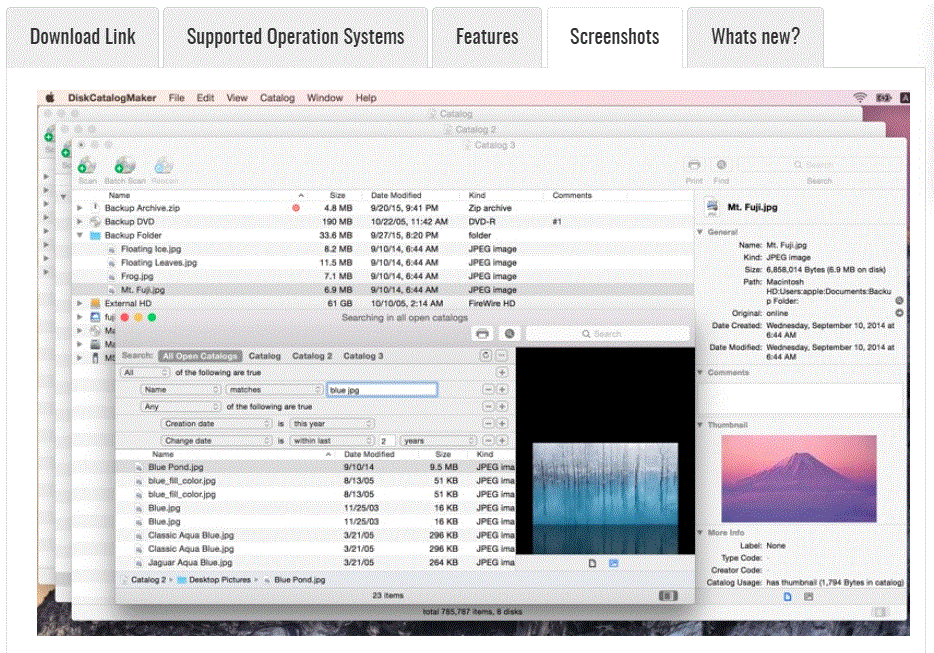Select Catalog 3 search scope
Viewport: 934px width, 653px height.
(x=363, y=356)
